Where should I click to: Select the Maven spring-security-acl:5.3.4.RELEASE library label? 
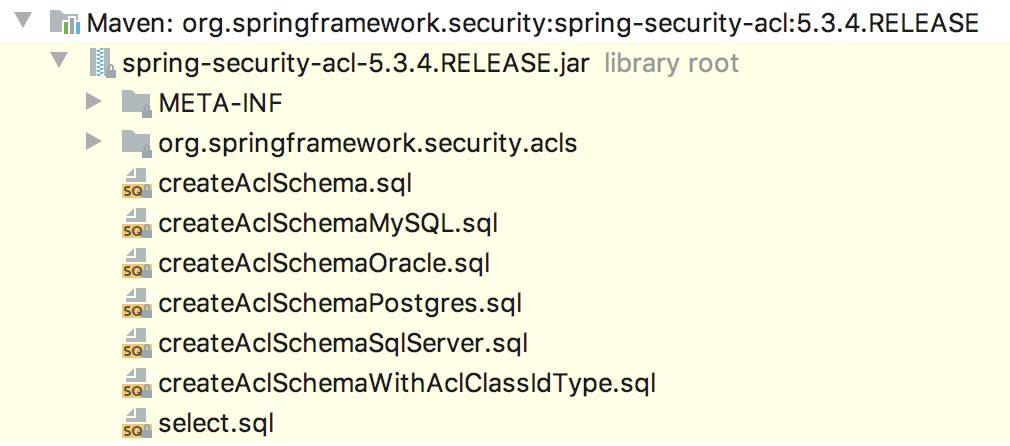(532, 22)
